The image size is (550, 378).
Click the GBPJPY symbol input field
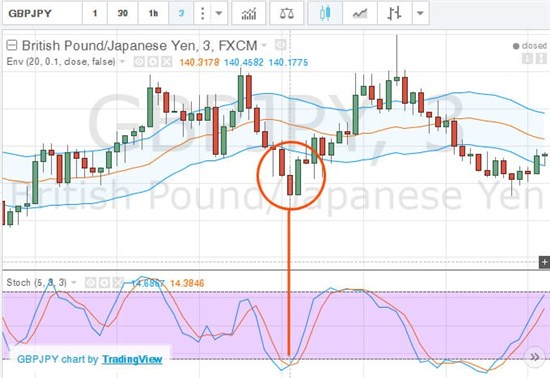point(42,13)
